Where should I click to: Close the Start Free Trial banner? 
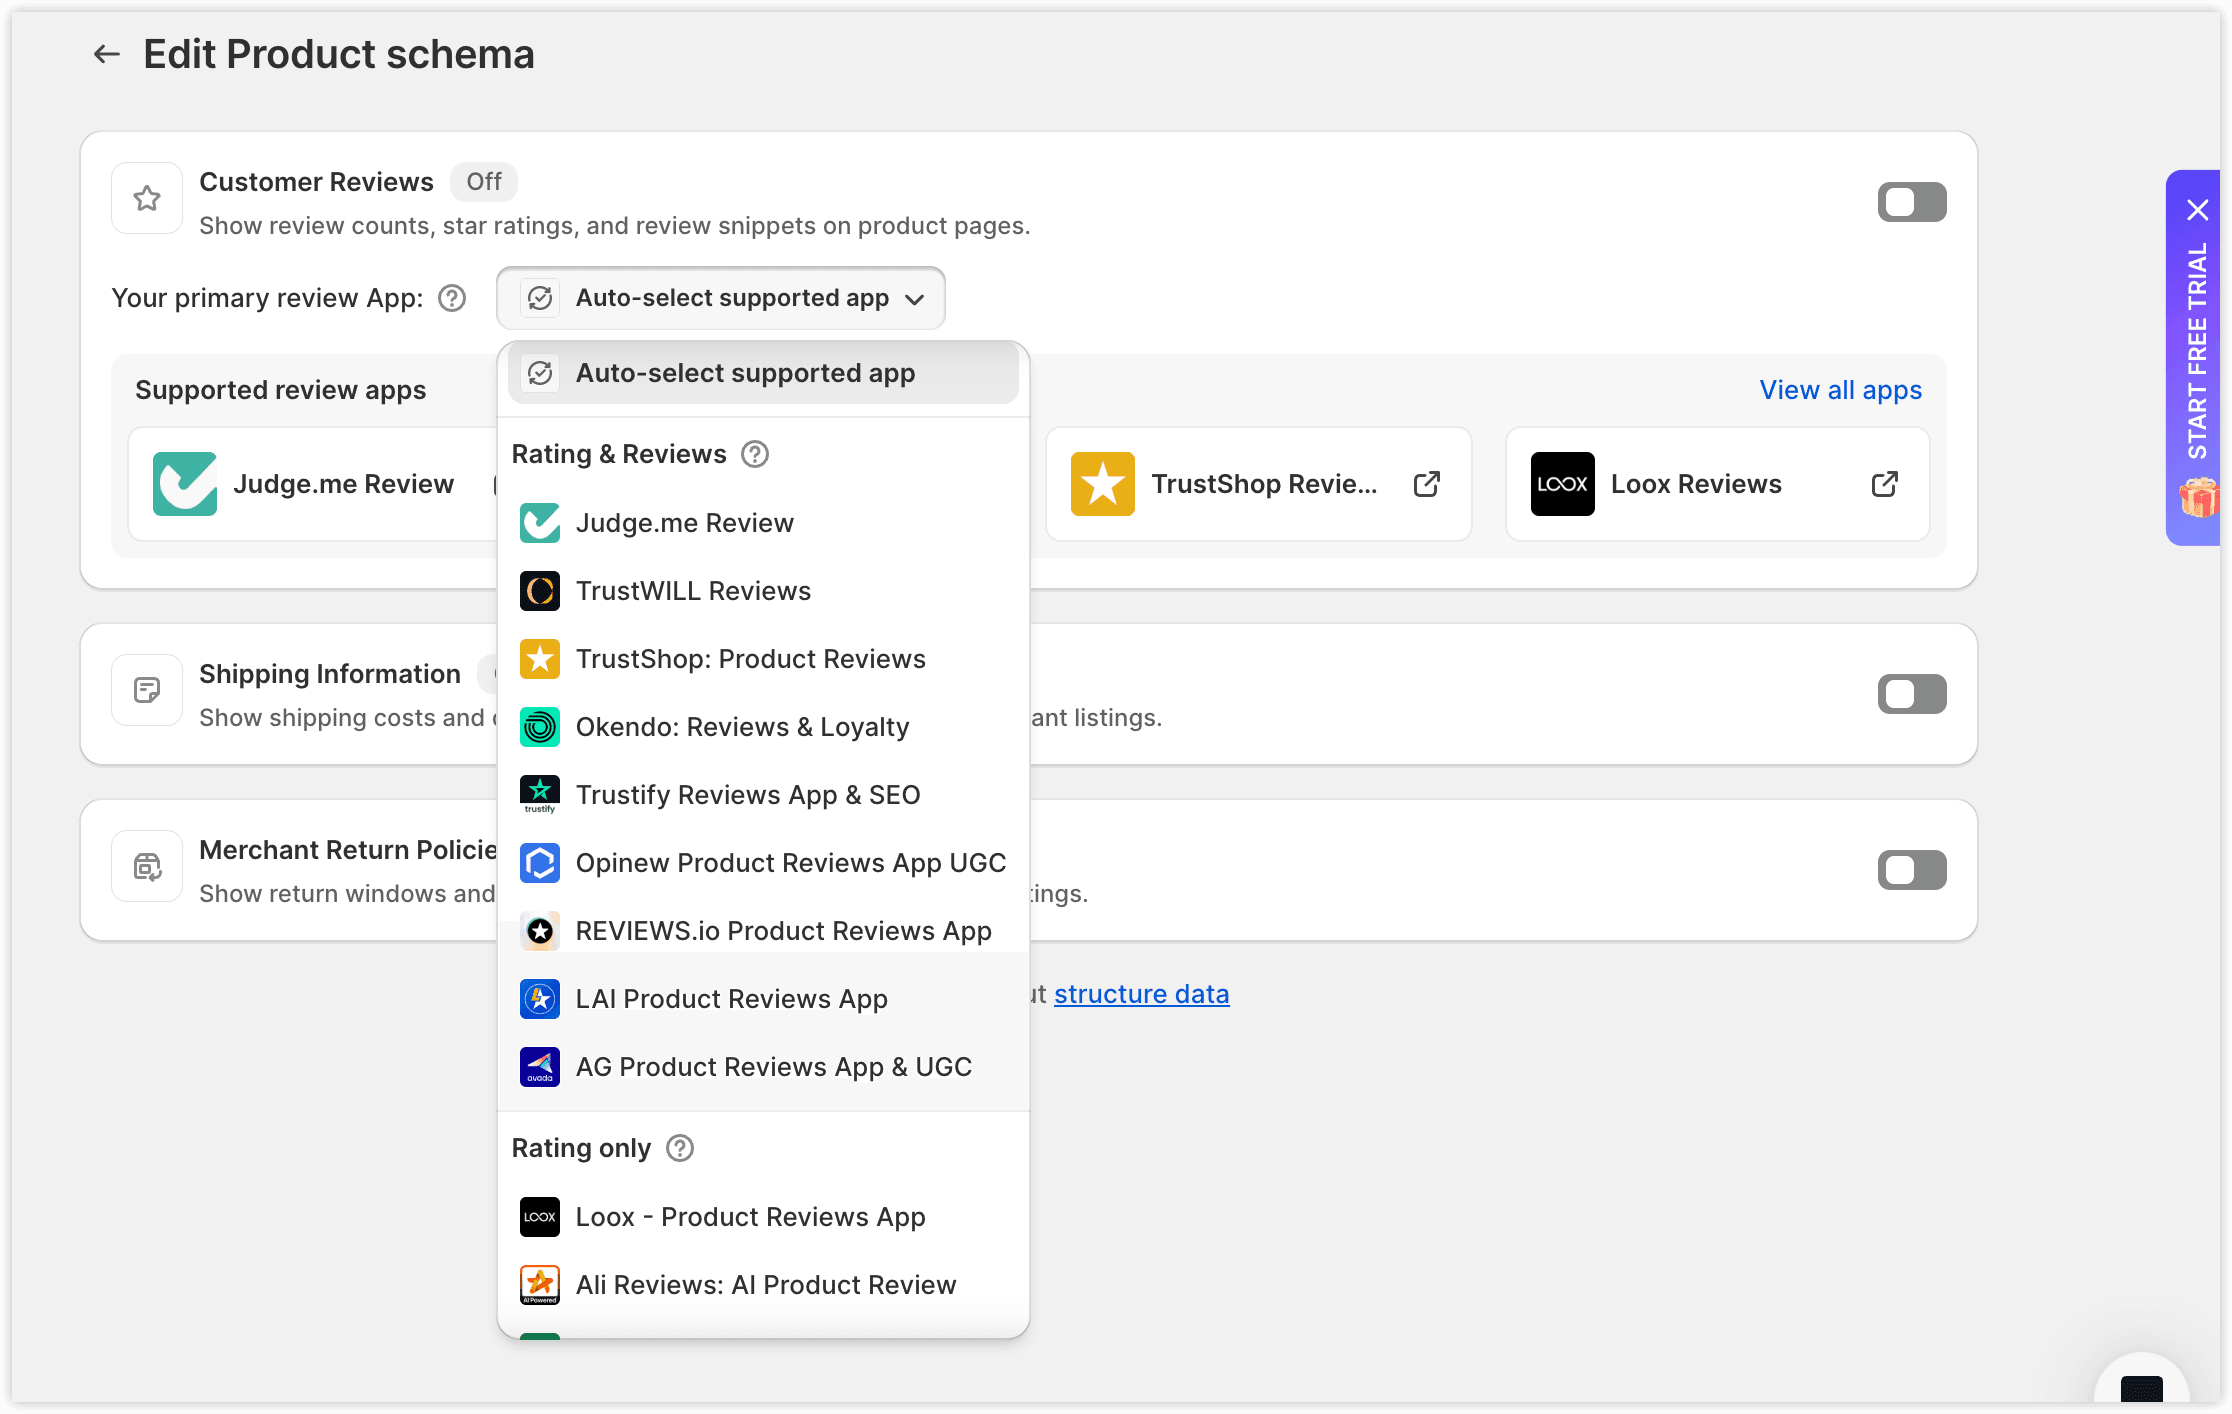coord(2198,210)
